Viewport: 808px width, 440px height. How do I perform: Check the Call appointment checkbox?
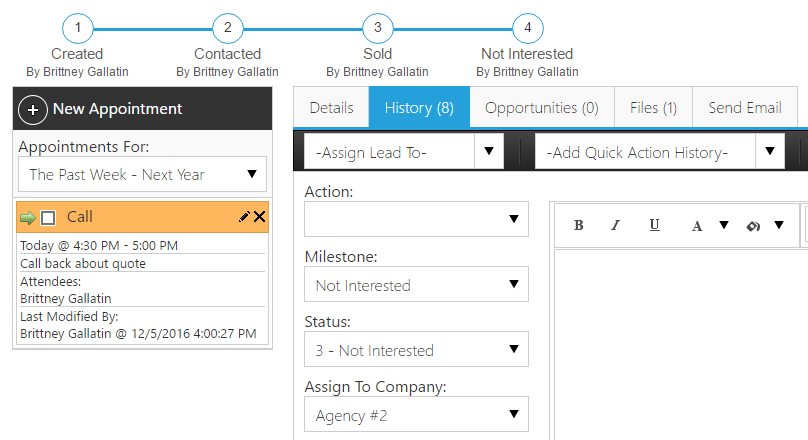48,218
